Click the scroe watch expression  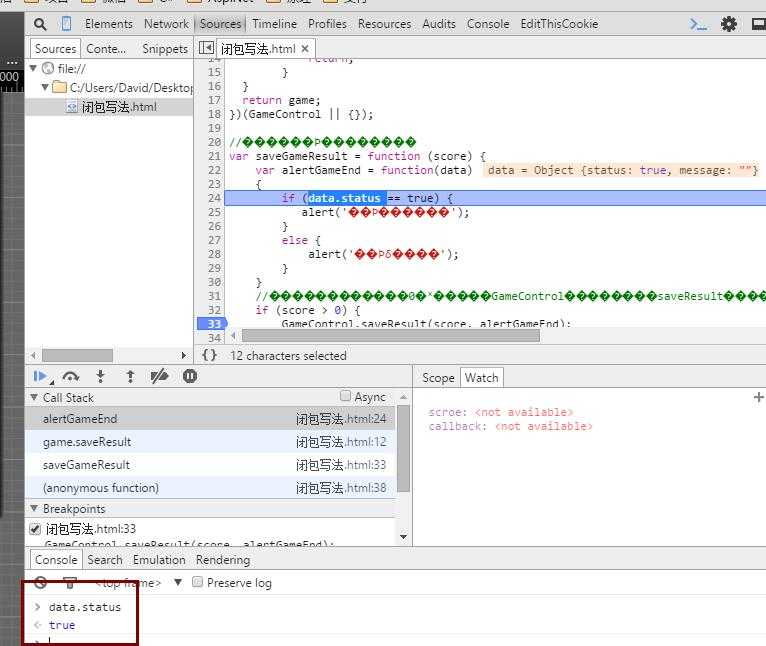(x=500, y=412)
